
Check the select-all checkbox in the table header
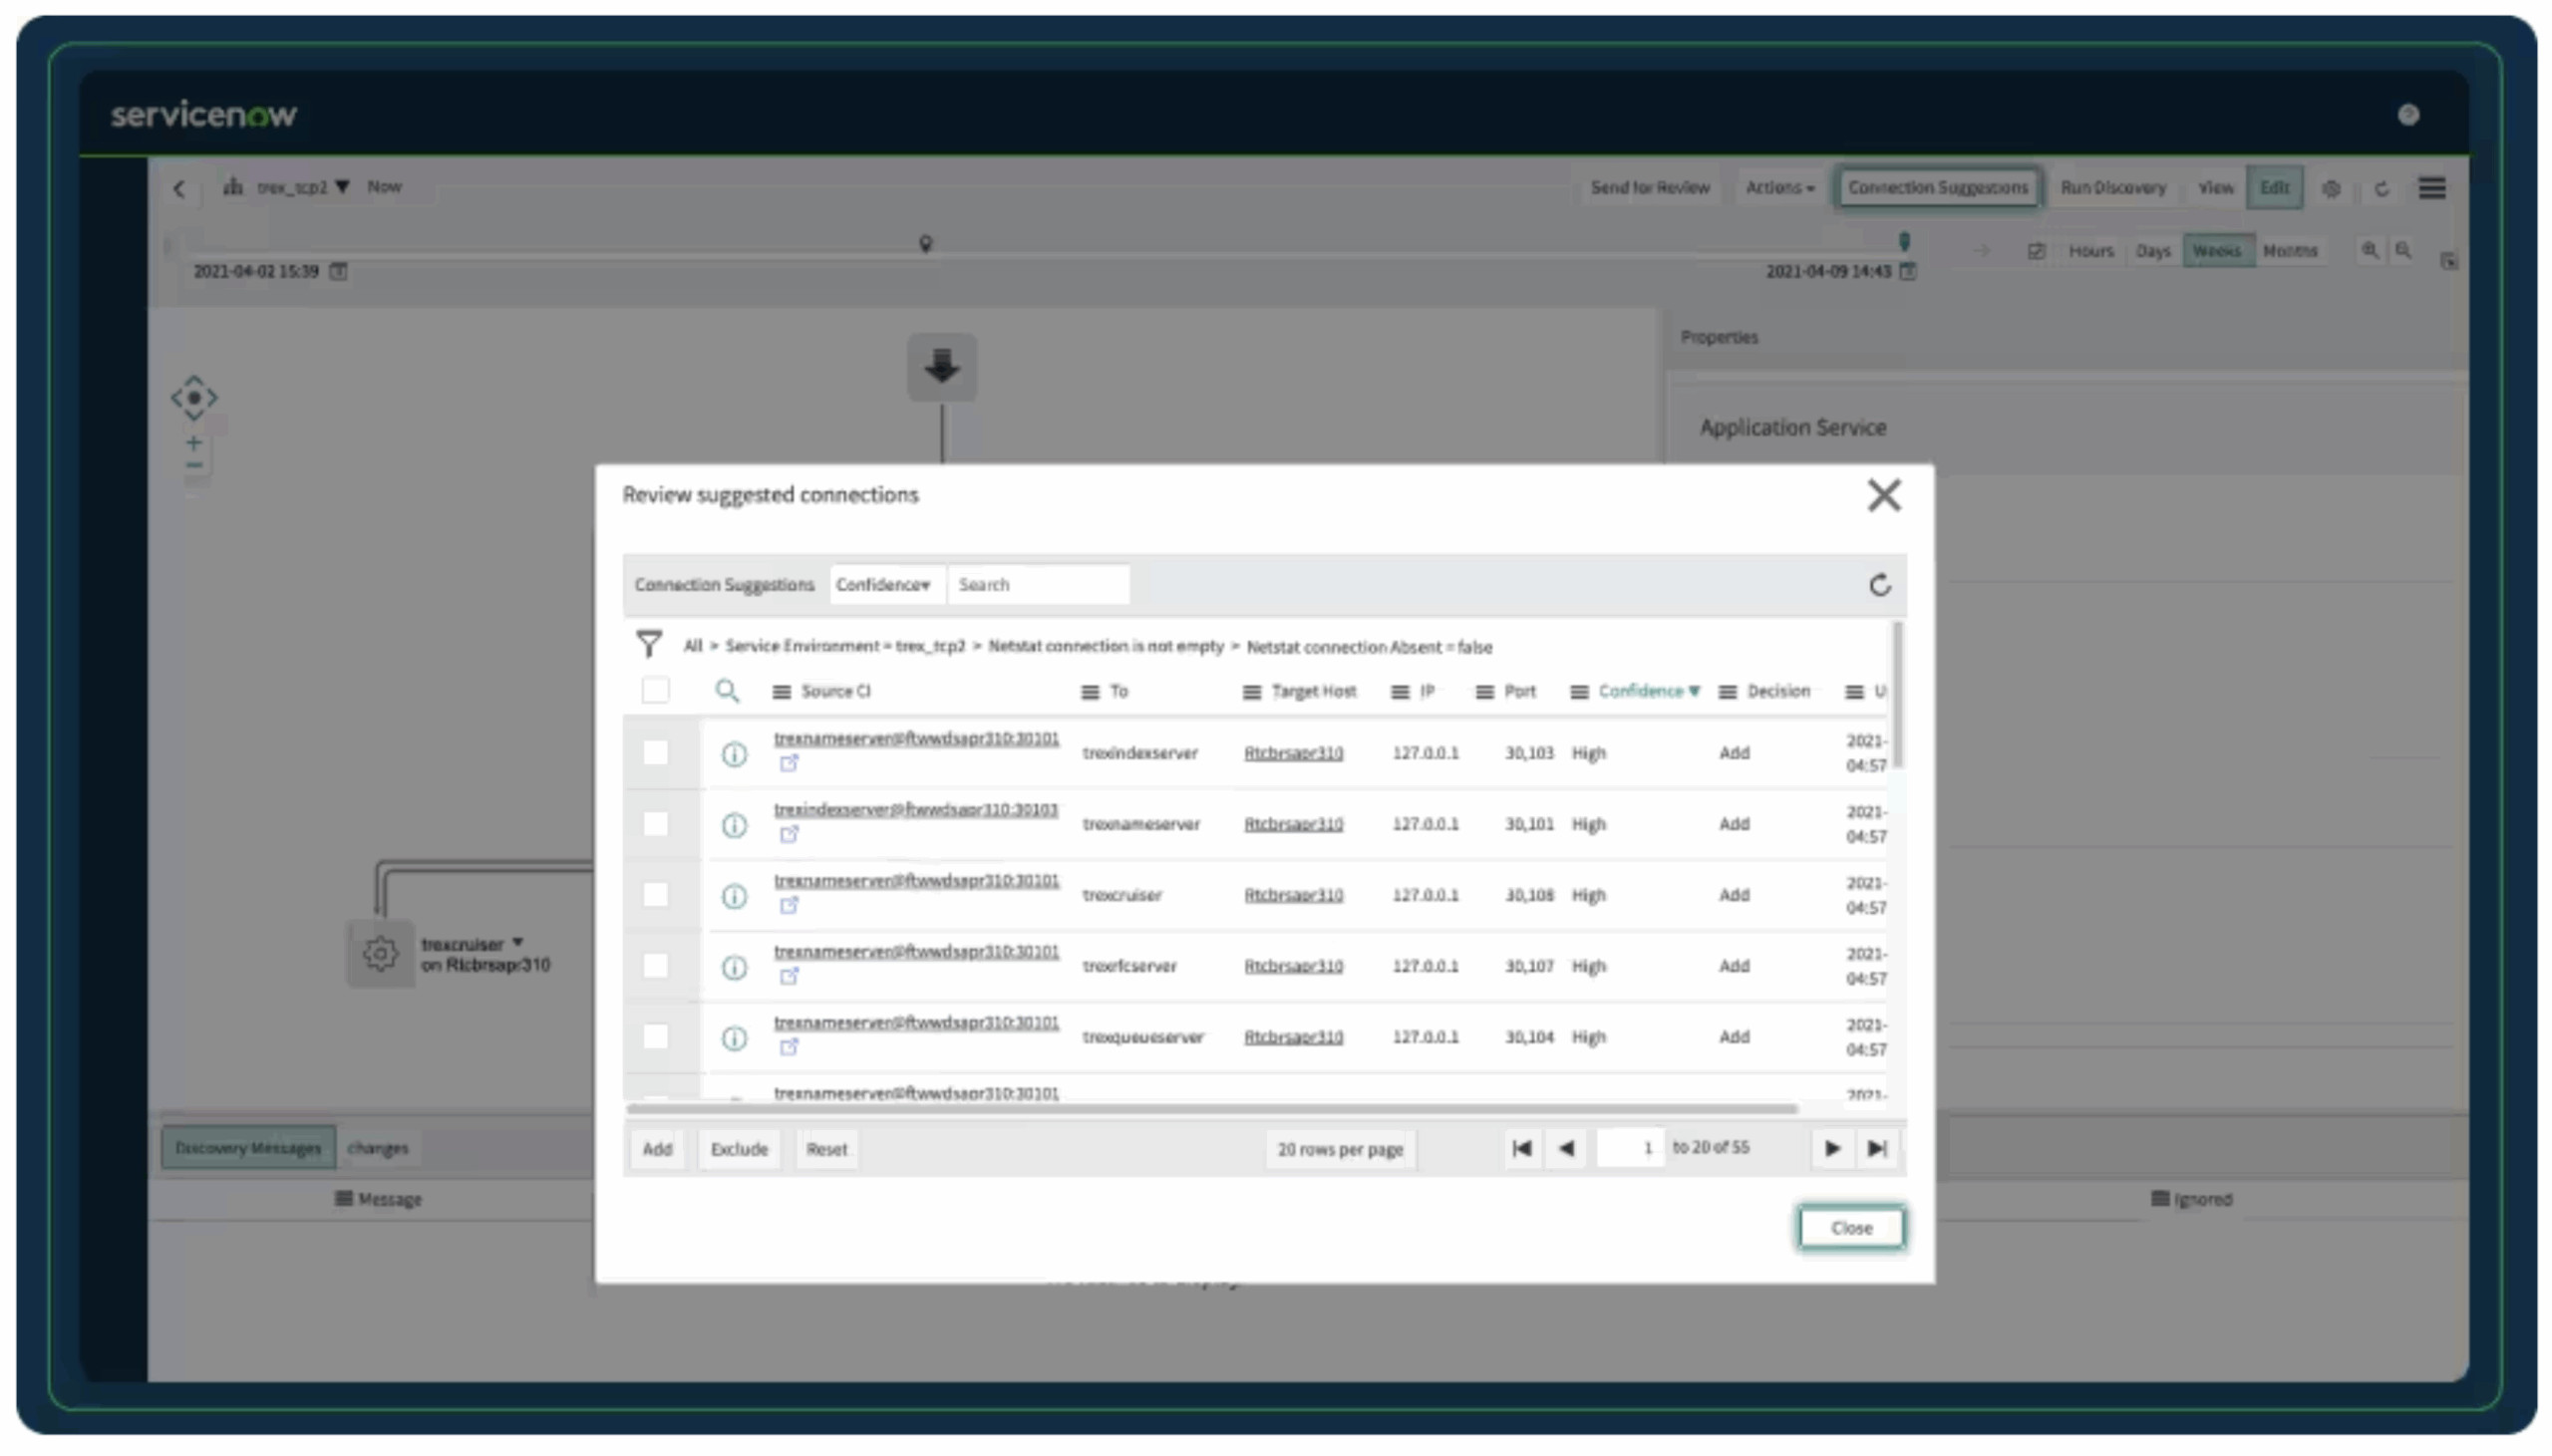(x=655, y=690)
